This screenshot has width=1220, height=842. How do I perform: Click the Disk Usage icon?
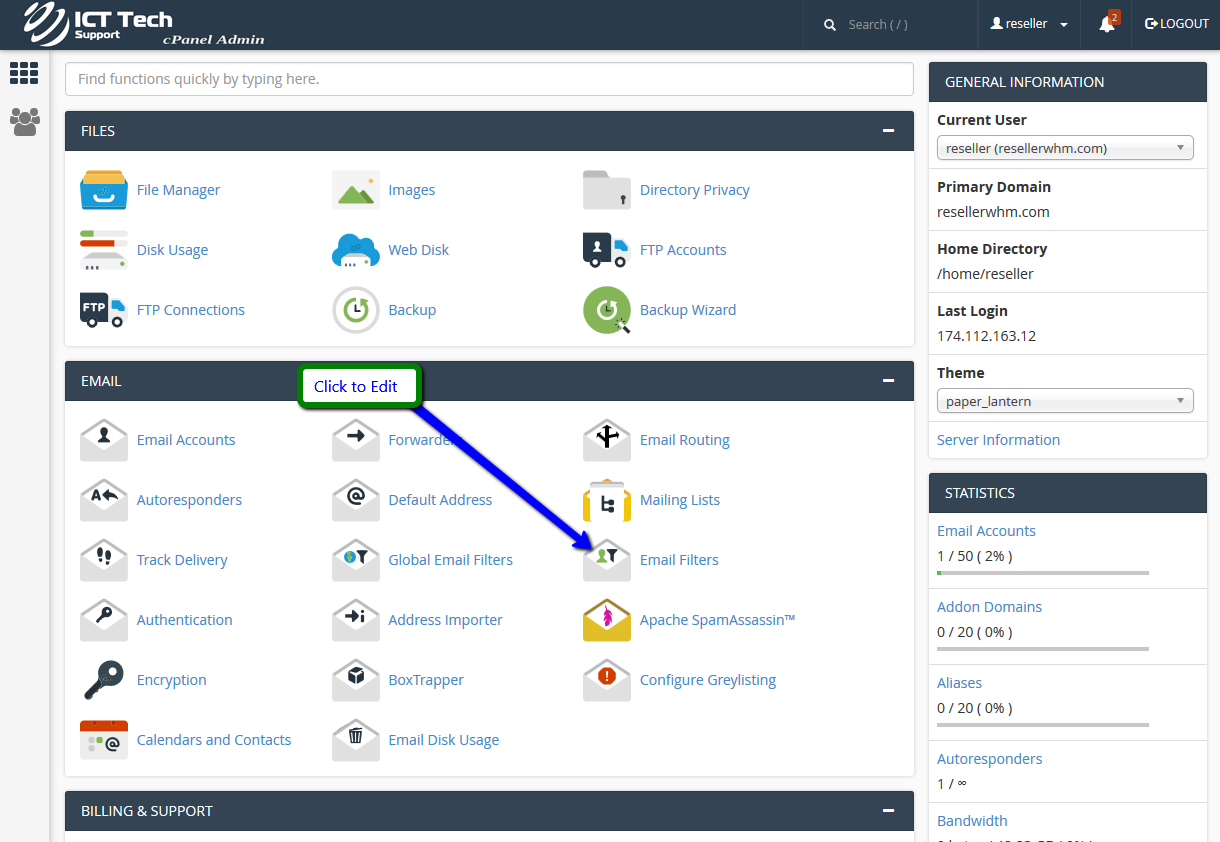click(104, 250)
